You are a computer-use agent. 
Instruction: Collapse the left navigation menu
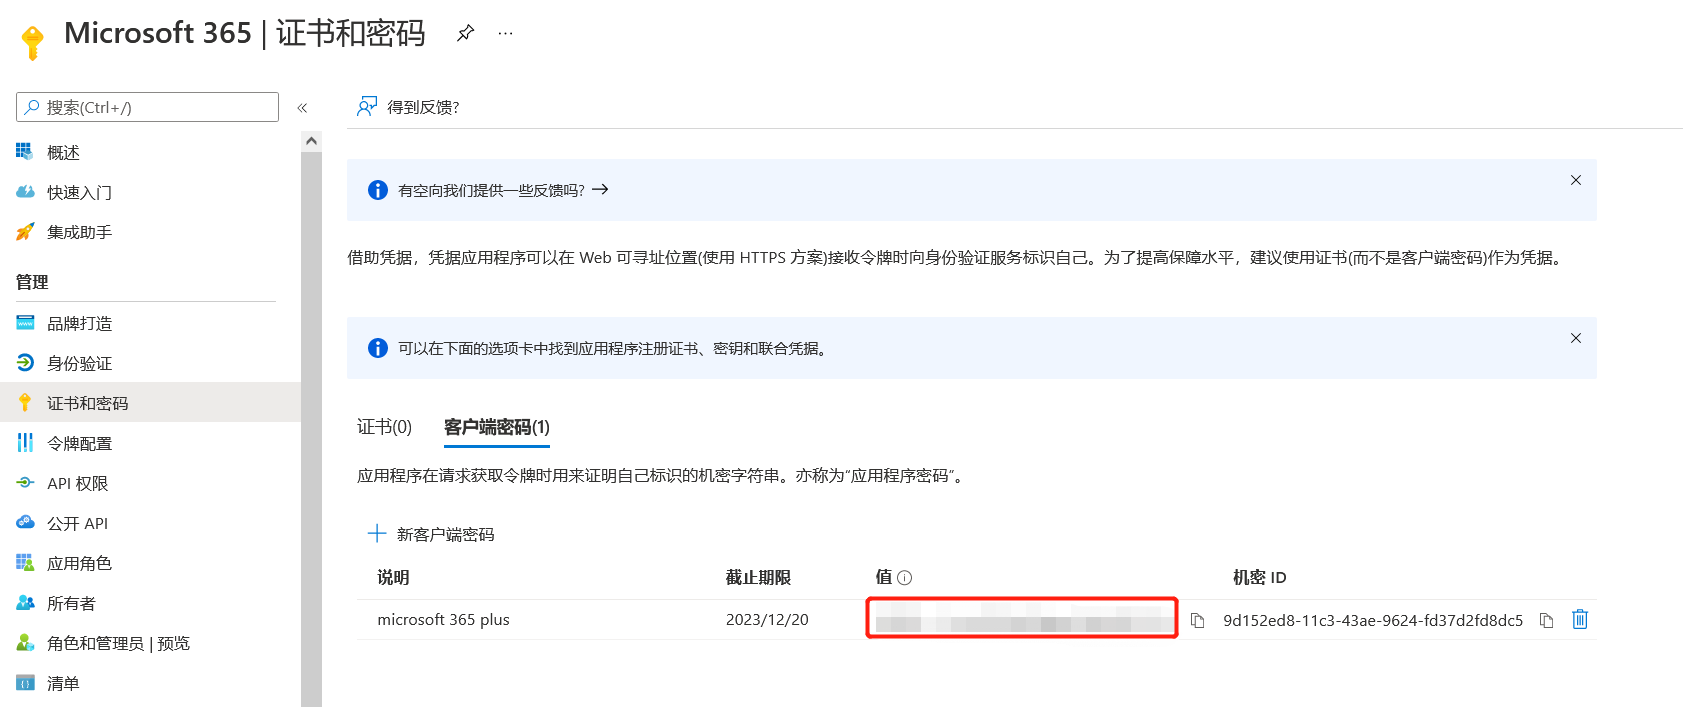302,108
